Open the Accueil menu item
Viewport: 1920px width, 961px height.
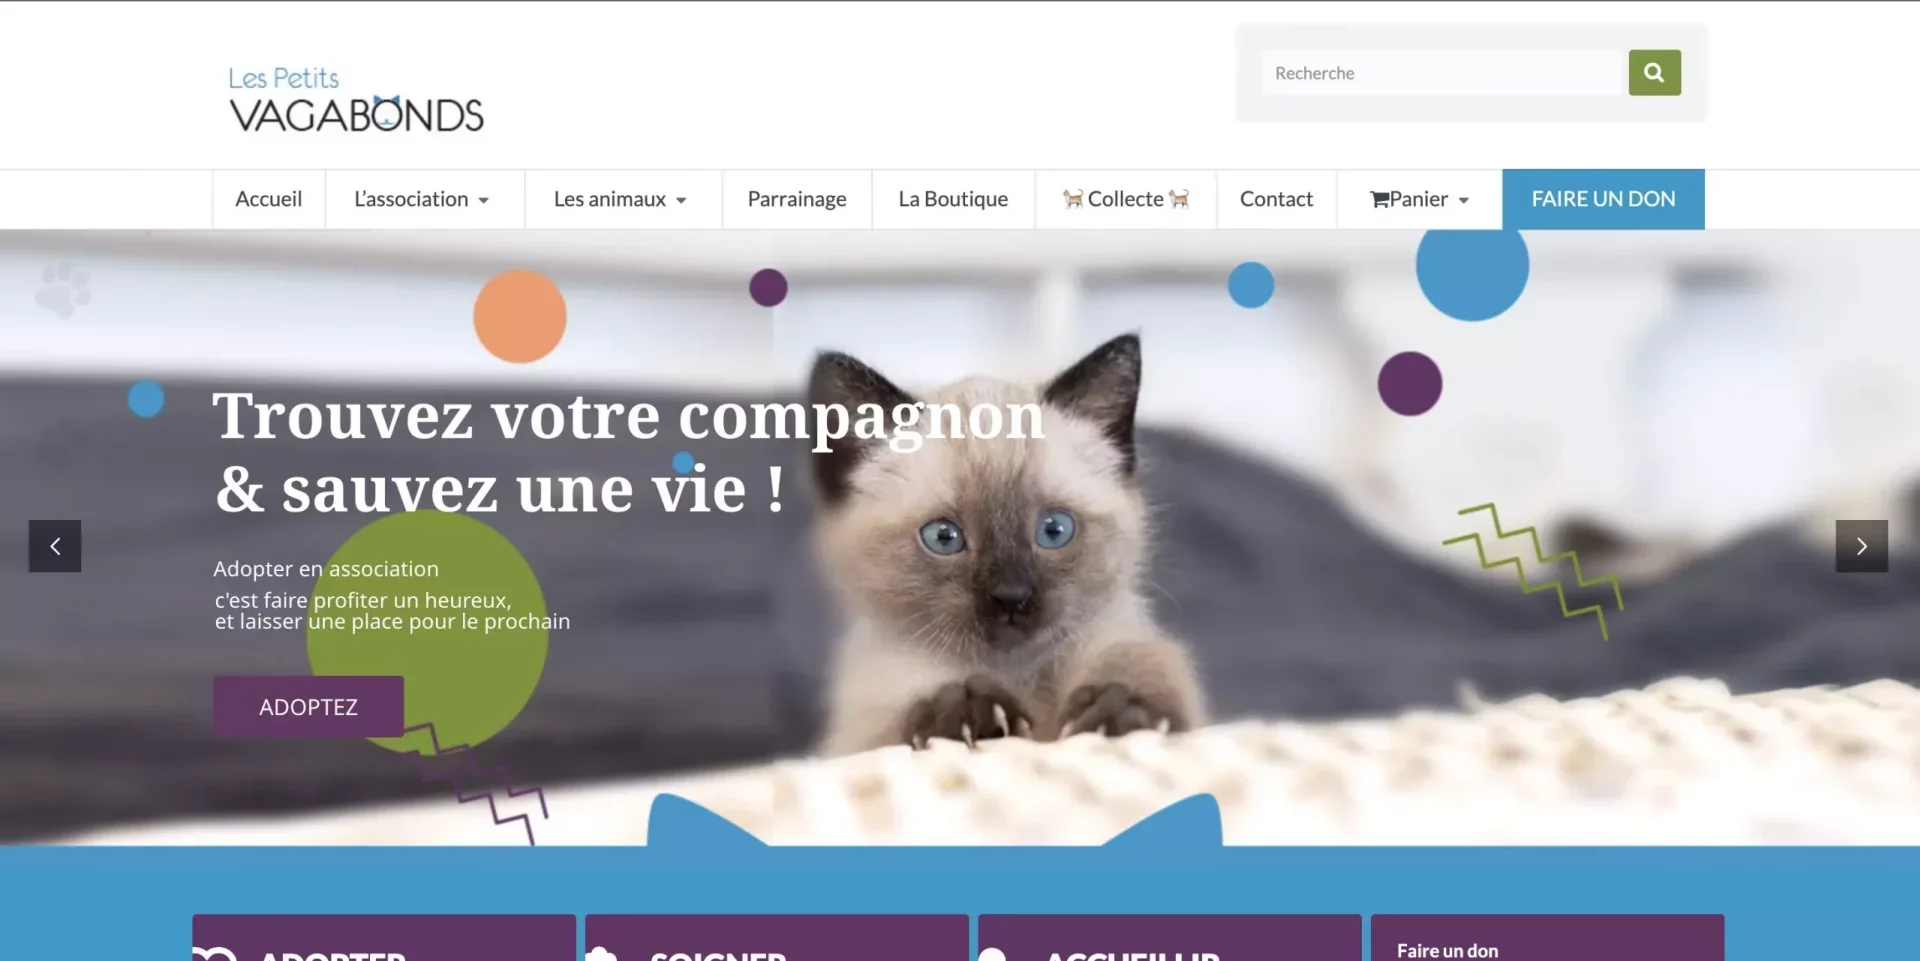(x=268, y=199)
